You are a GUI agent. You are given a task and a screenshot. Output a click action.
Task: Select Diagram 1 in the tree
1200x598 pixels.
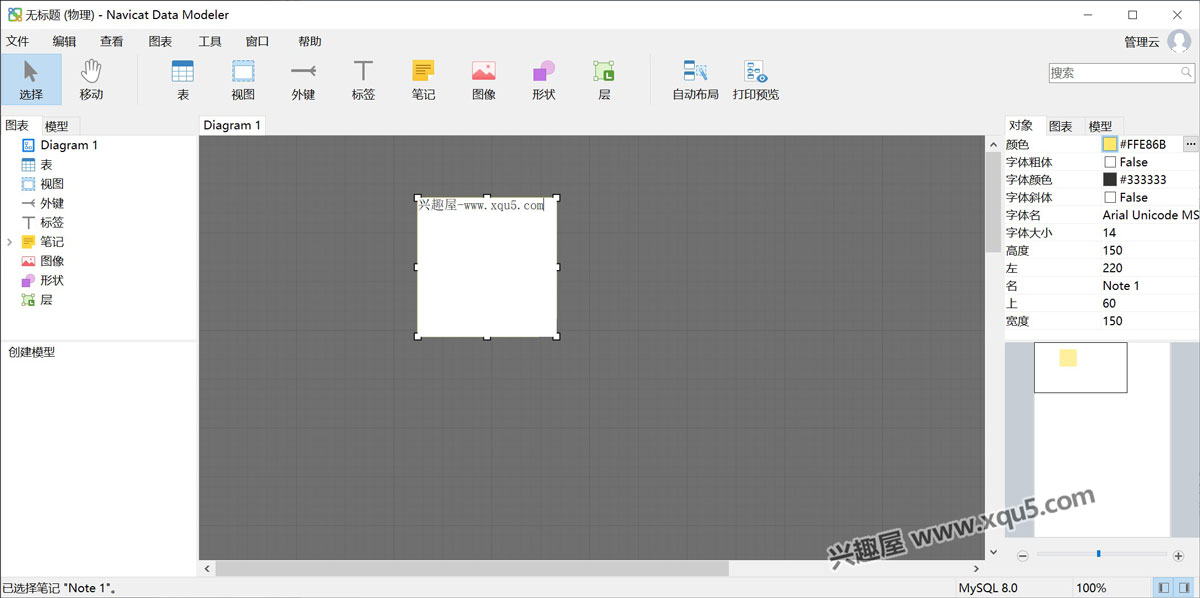tap(68, 145)
